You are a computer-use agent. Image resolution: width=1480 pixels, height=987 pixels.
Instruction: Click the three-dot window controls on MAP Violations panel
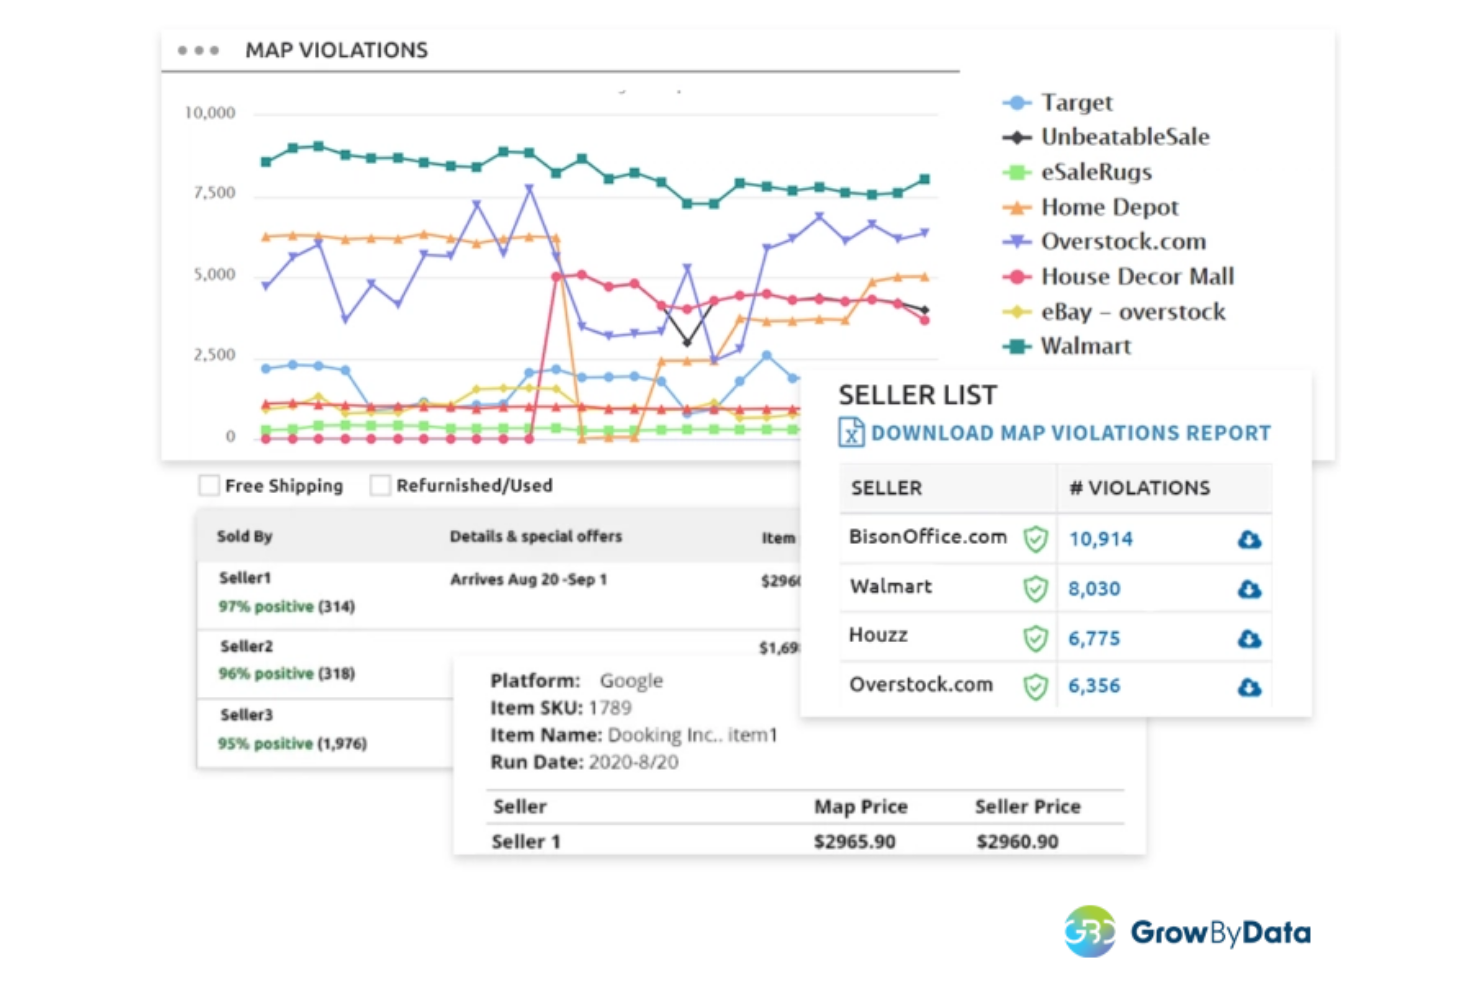tap(199, 48)
